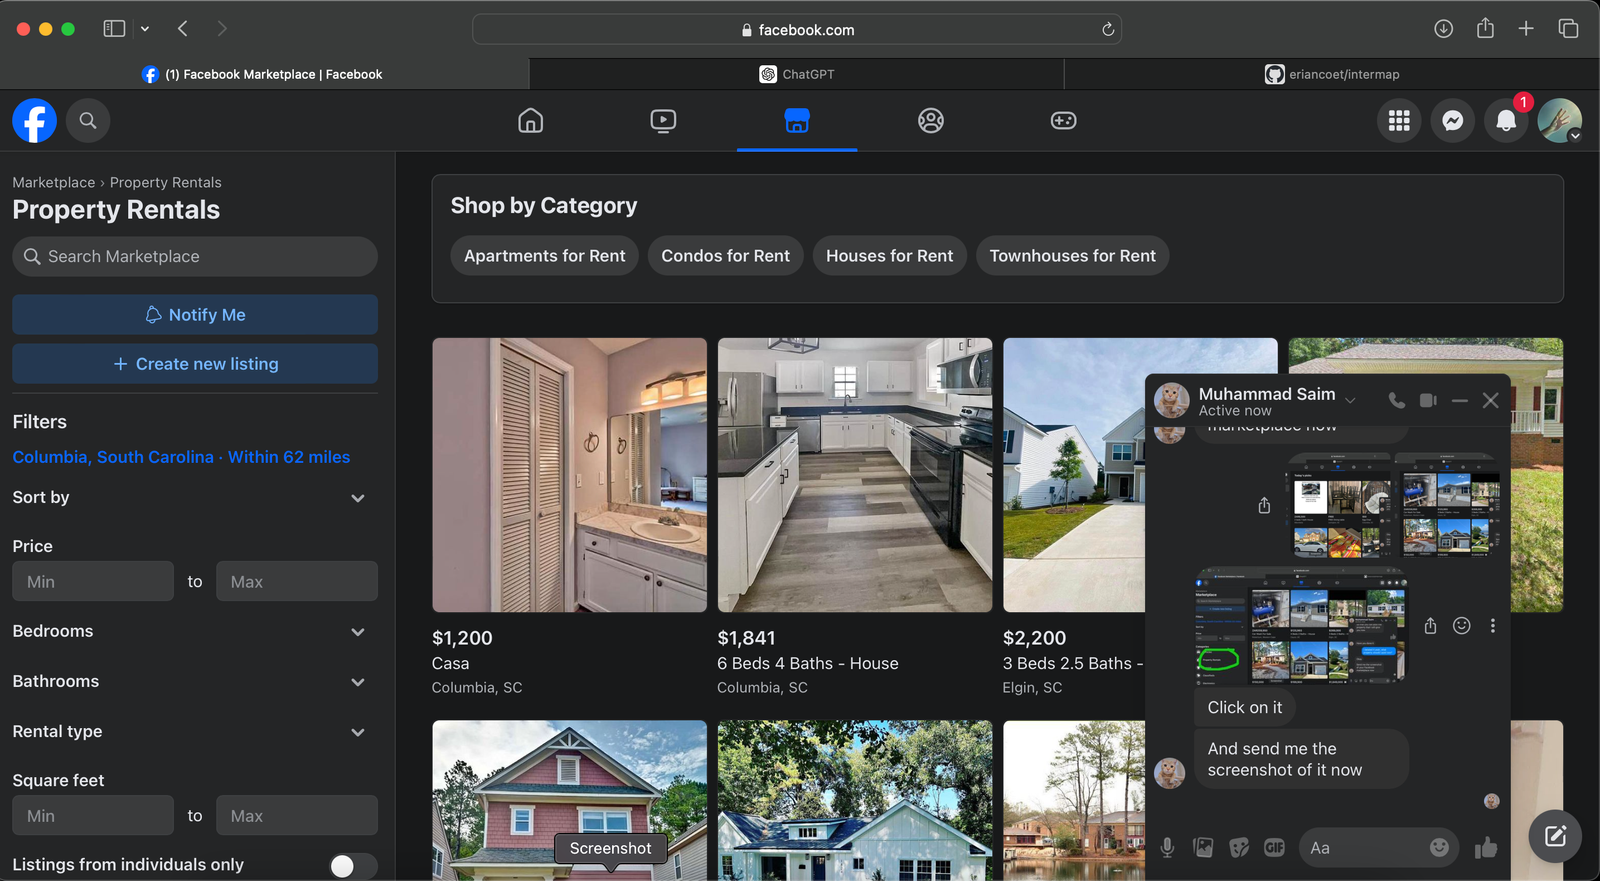The image size is (1600, 881).
Task: Open the account profile picture menu
Action: tap(1560, 121)
